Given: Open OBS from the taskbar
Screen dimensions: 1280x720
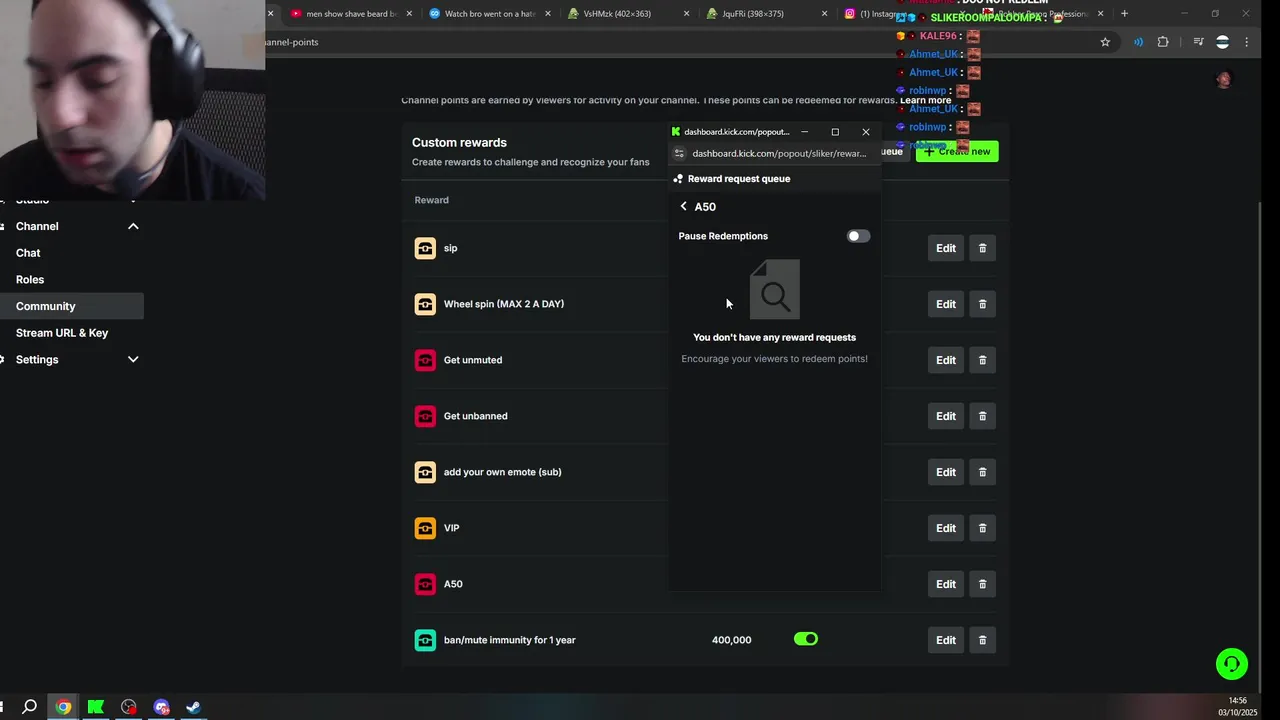Looking at the screenshot, I should pyautogui.click(x=129, y=707).
